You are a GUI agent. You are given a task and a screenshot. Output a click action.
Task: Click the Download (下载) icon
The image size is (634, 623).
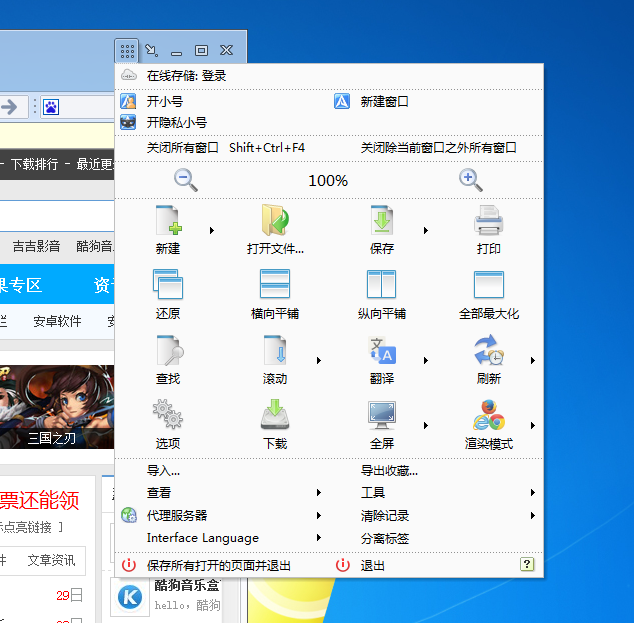click(274, 415)
